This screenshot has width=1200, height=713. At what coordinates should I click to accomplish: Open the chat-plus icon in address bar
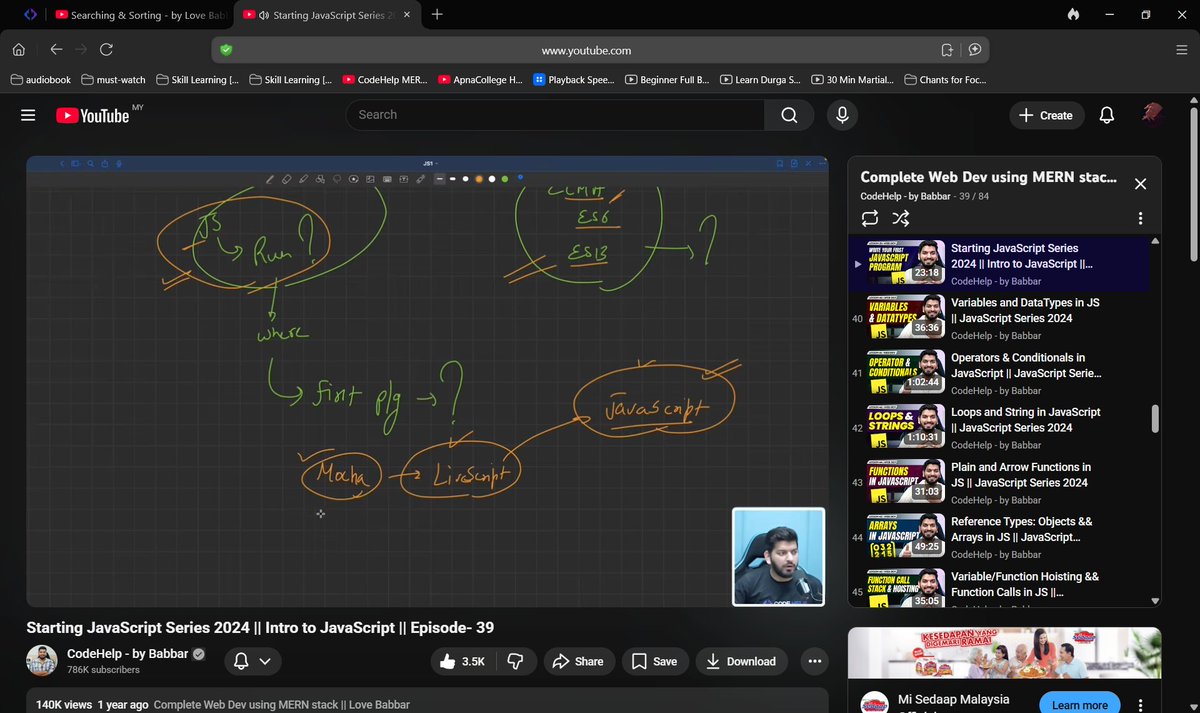click(x=974, y=50)
